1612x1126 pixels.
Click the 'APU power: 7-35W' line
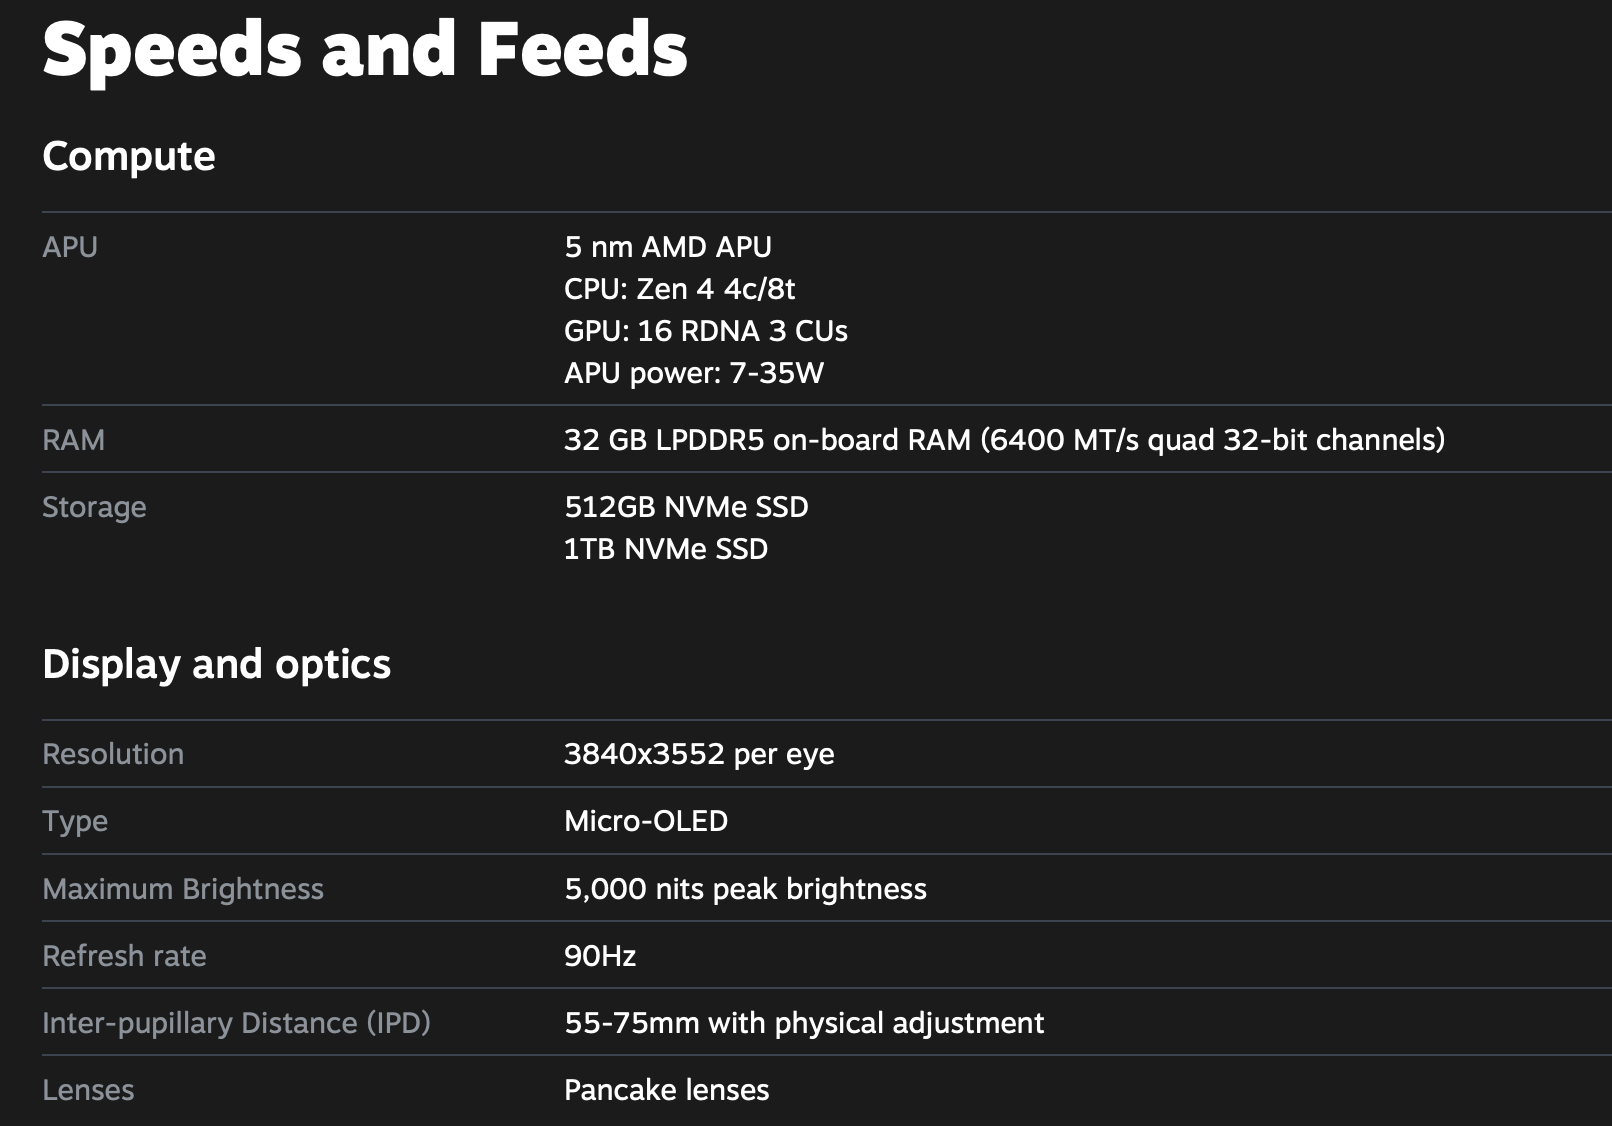693,373
